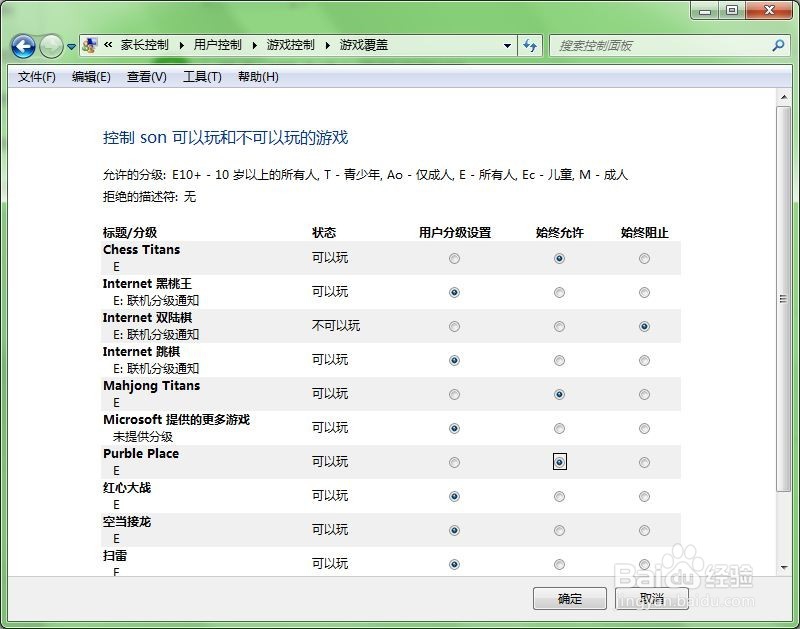
Task: Select 始终阻止 for Mahjong Titans
Action: click(x=644, y=394)
